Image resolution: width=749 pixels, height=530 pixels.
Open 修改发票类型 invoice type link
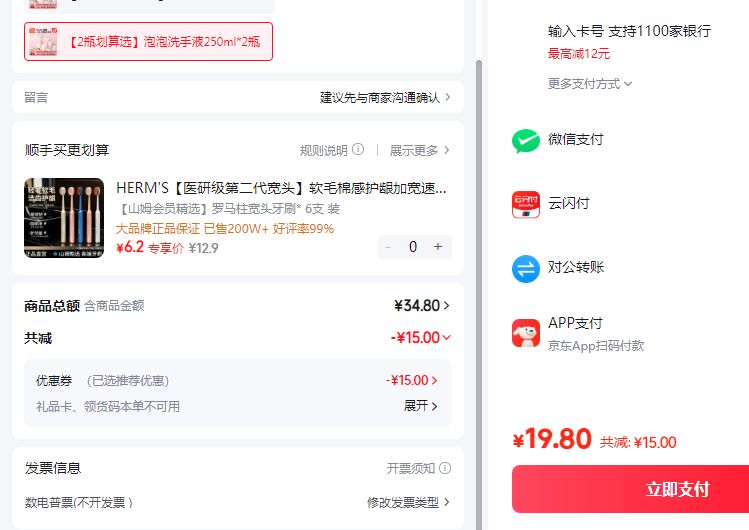pos(408,502)
